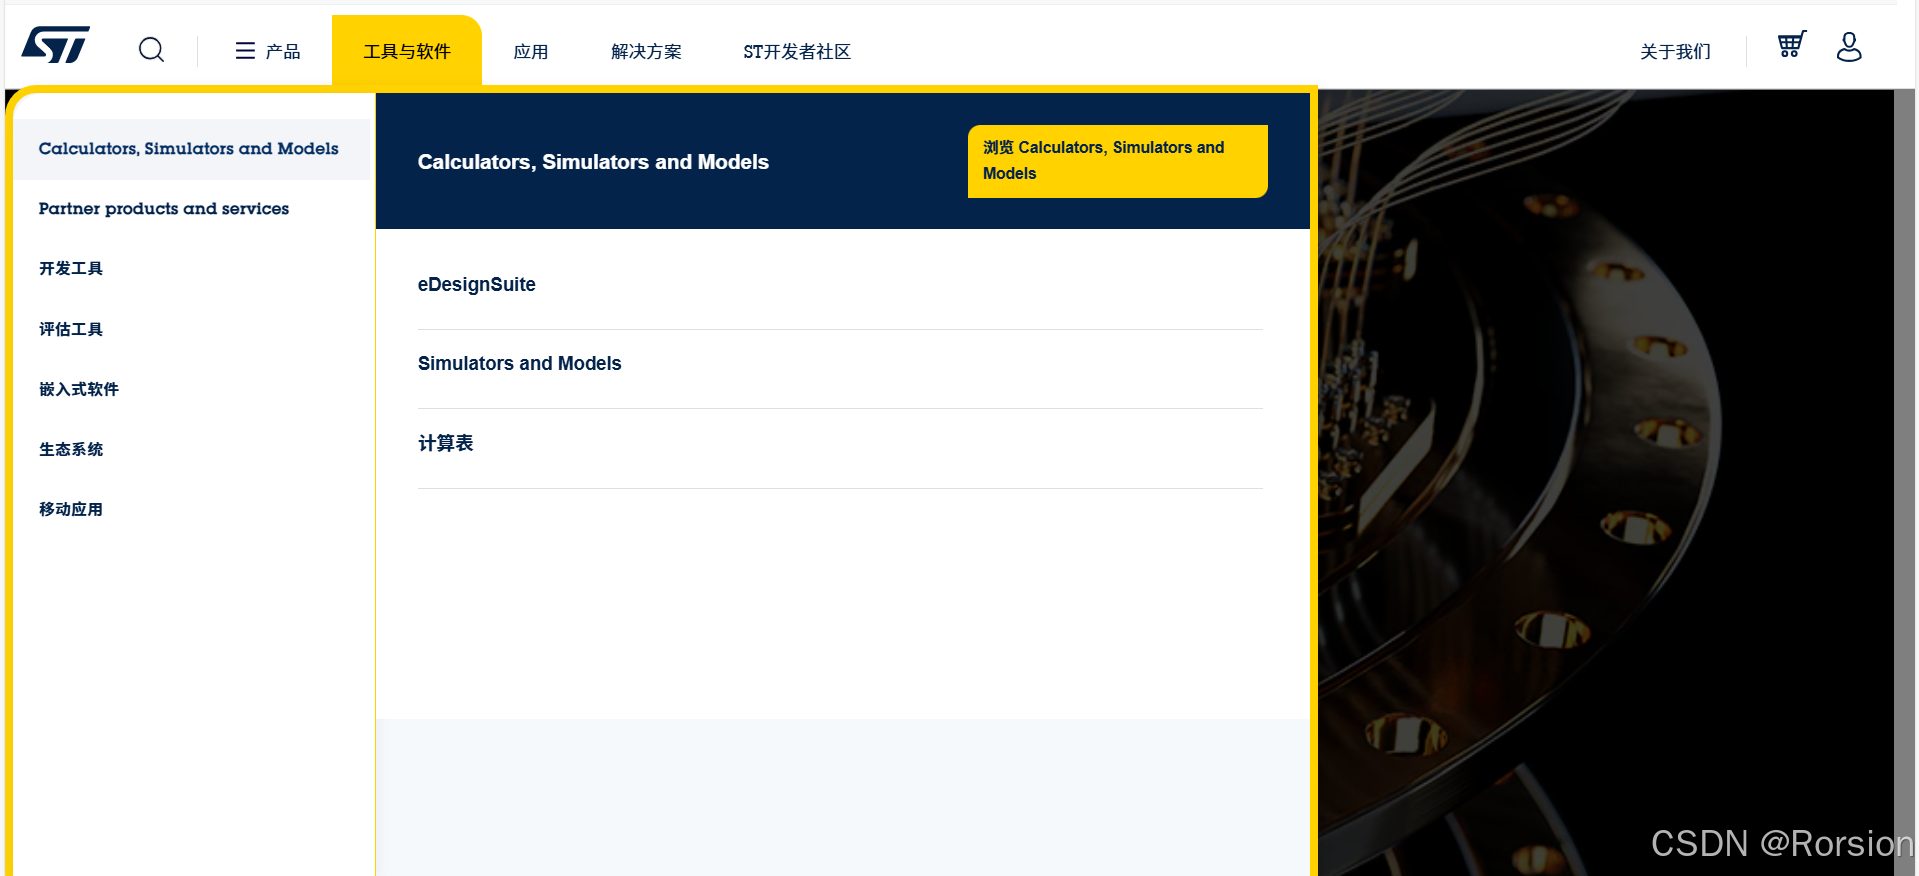Open the Simulators and Models link
This screenshot has height=876, width=1919.
[520, 364]
